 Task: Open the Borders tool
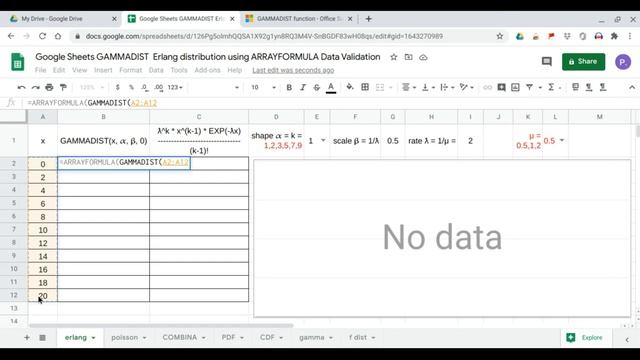(x=365, y=87)
